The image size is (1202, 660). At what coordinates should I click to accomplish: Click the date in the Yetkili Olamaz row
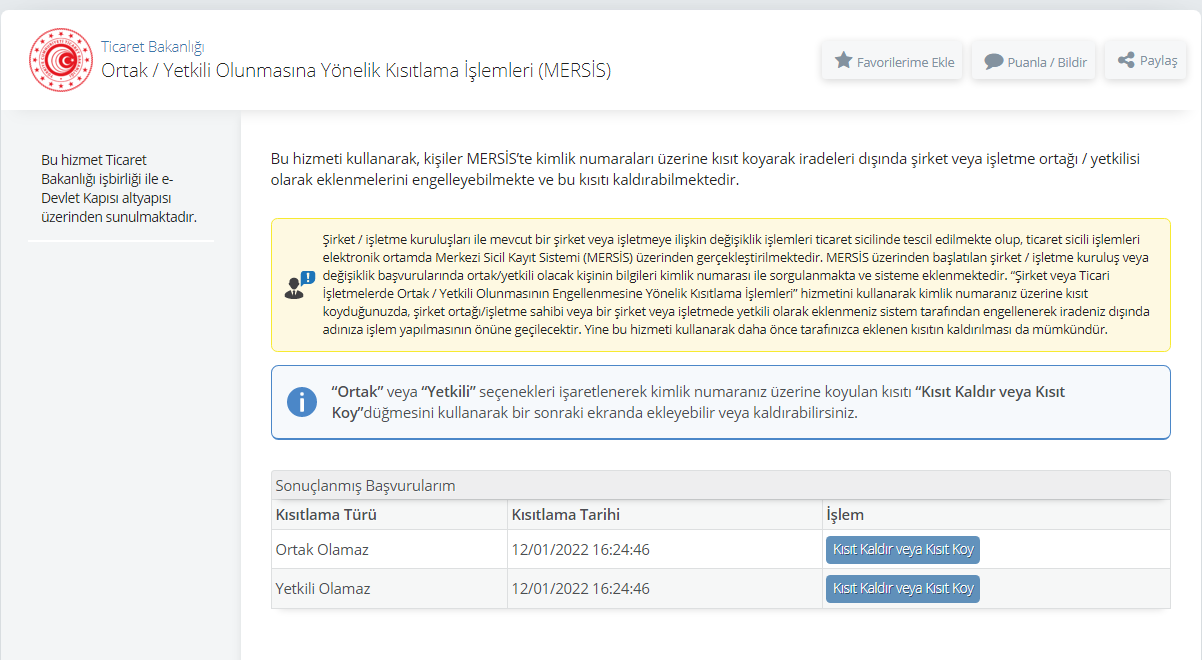(581, 588)
